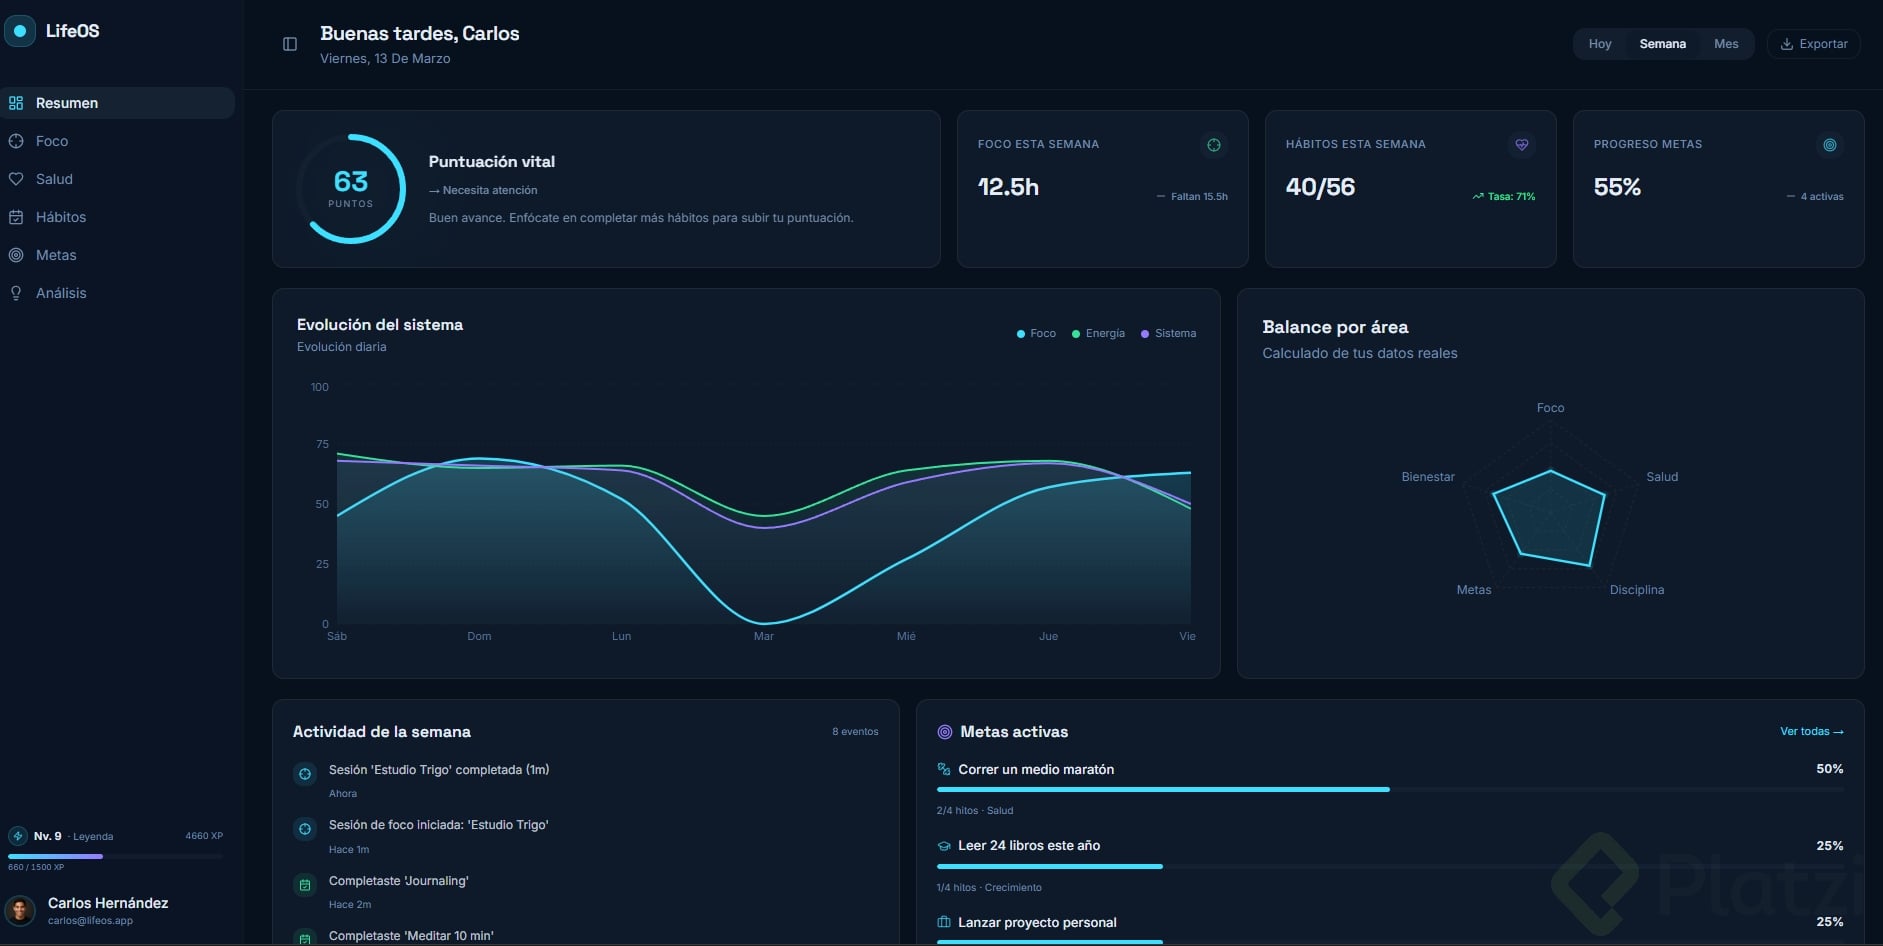Toggle the Sistema series in chart legend
1883x946 pixels.
pyautogui.click(x=1168, y=334)
